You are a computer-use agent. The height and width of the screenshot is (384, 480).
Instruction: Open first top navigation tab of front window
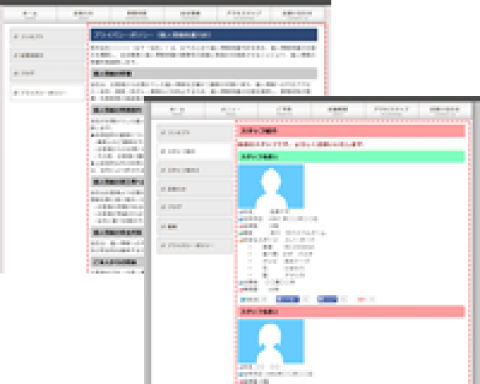pos(177,111)
